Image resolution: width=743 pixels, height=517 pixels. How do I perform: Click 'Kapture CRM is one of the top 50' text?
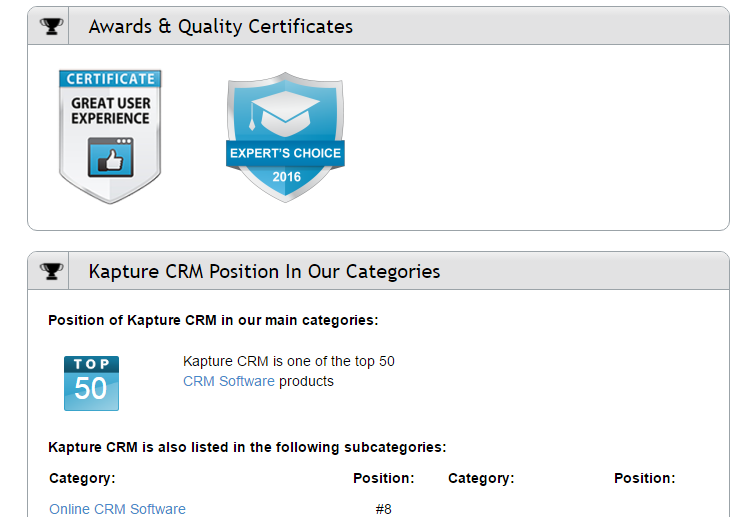(289, 361)
